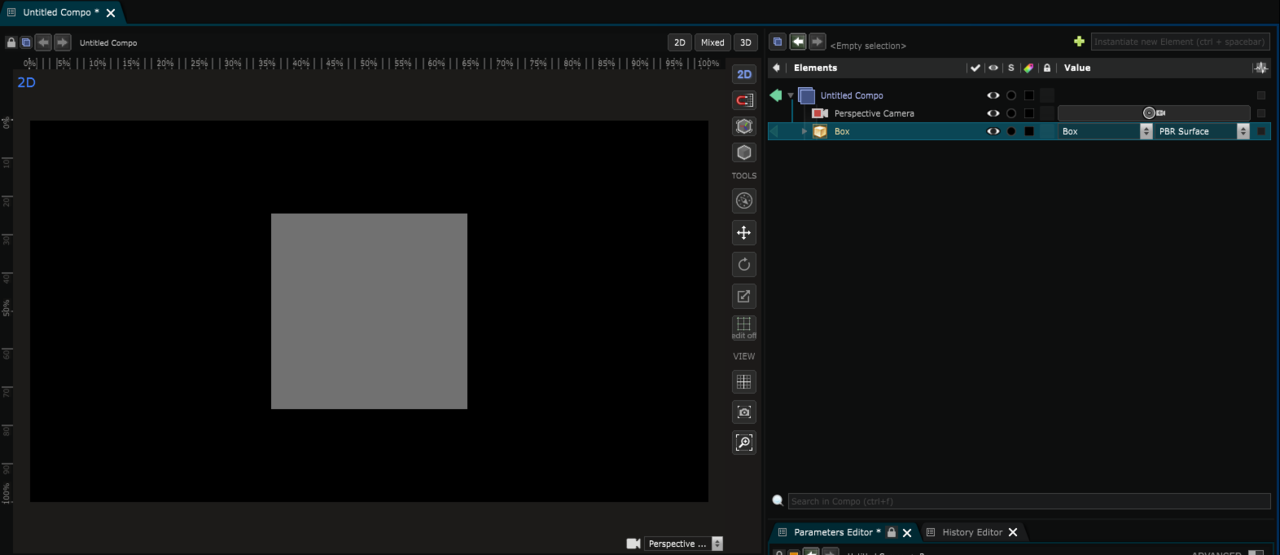Image resolution: width=1280 pixels, height=555 pixels.
Task: Click the lock icon in viewport header
Action: (x=11, y=43)
